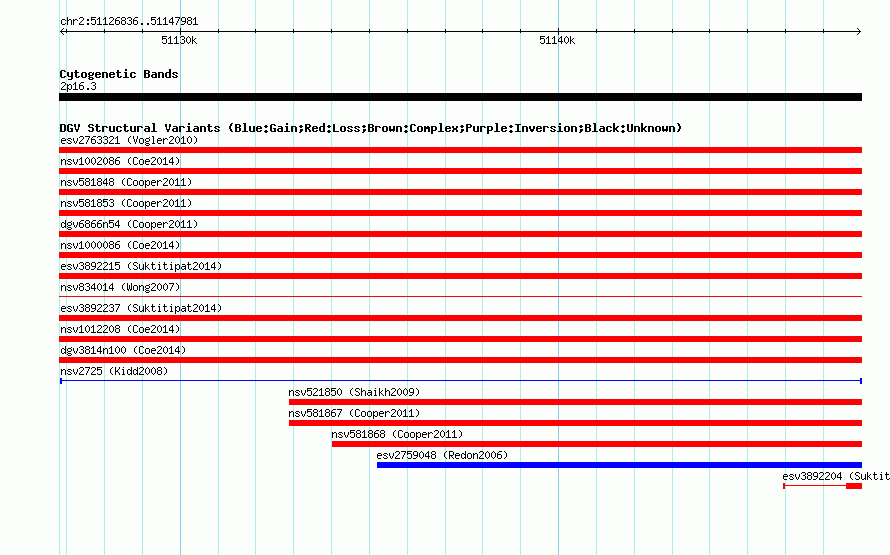Click small red block of esv3892204
The width and height of the screenshot is (890, 555).
pyautogui.click(x=854, y=486)
